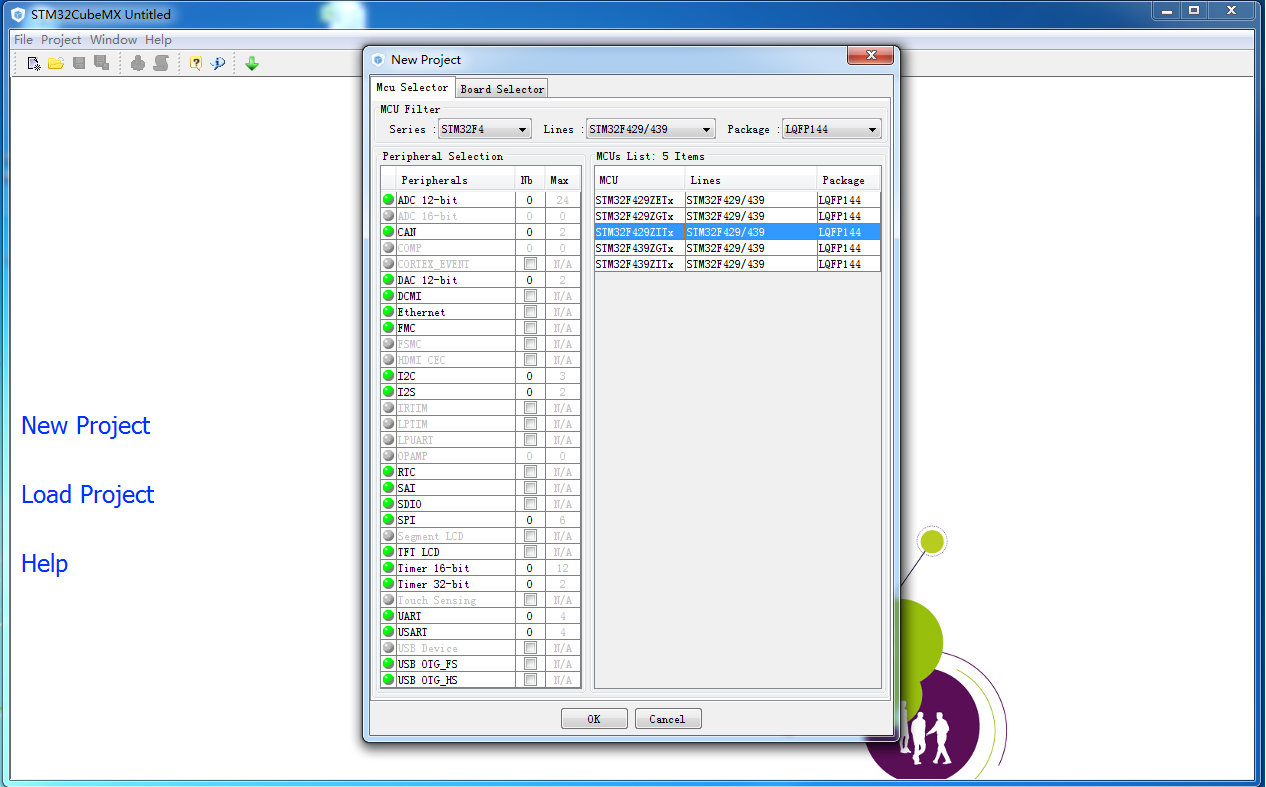This screenshot has width=1266, height=787.
Task: Open the Help question-mark toolbar icon
Action: (196, 63)
